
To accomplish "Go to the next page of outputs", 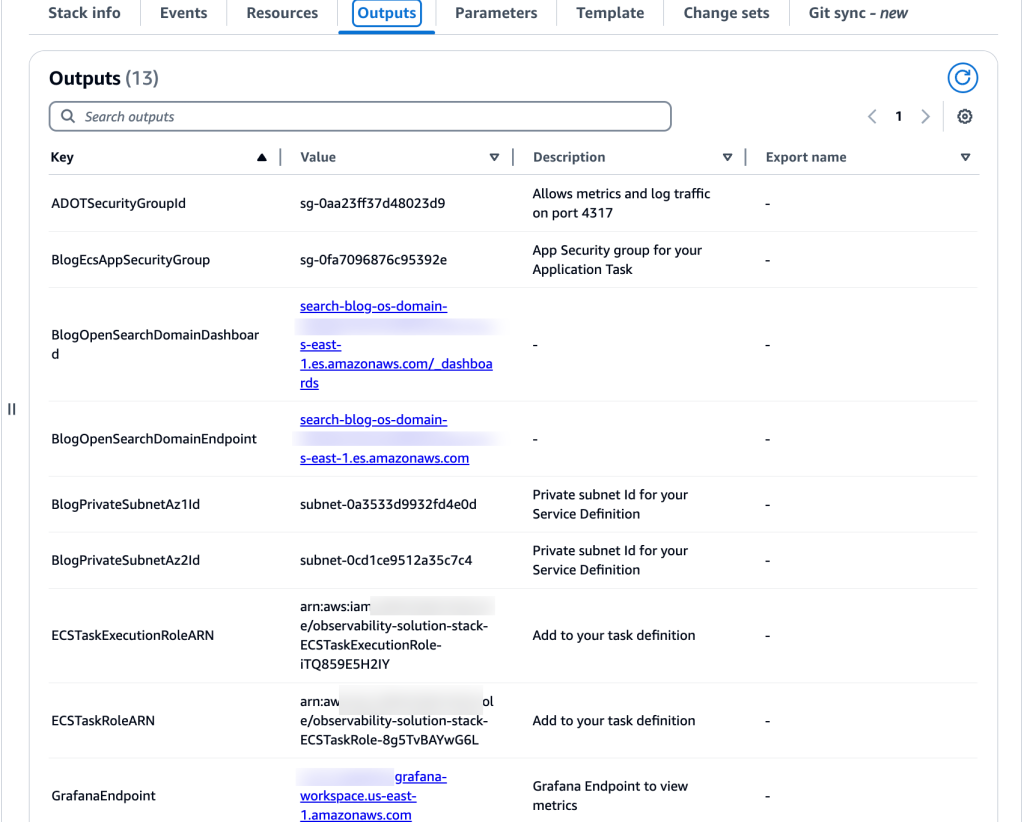I will tap(925, 116).
